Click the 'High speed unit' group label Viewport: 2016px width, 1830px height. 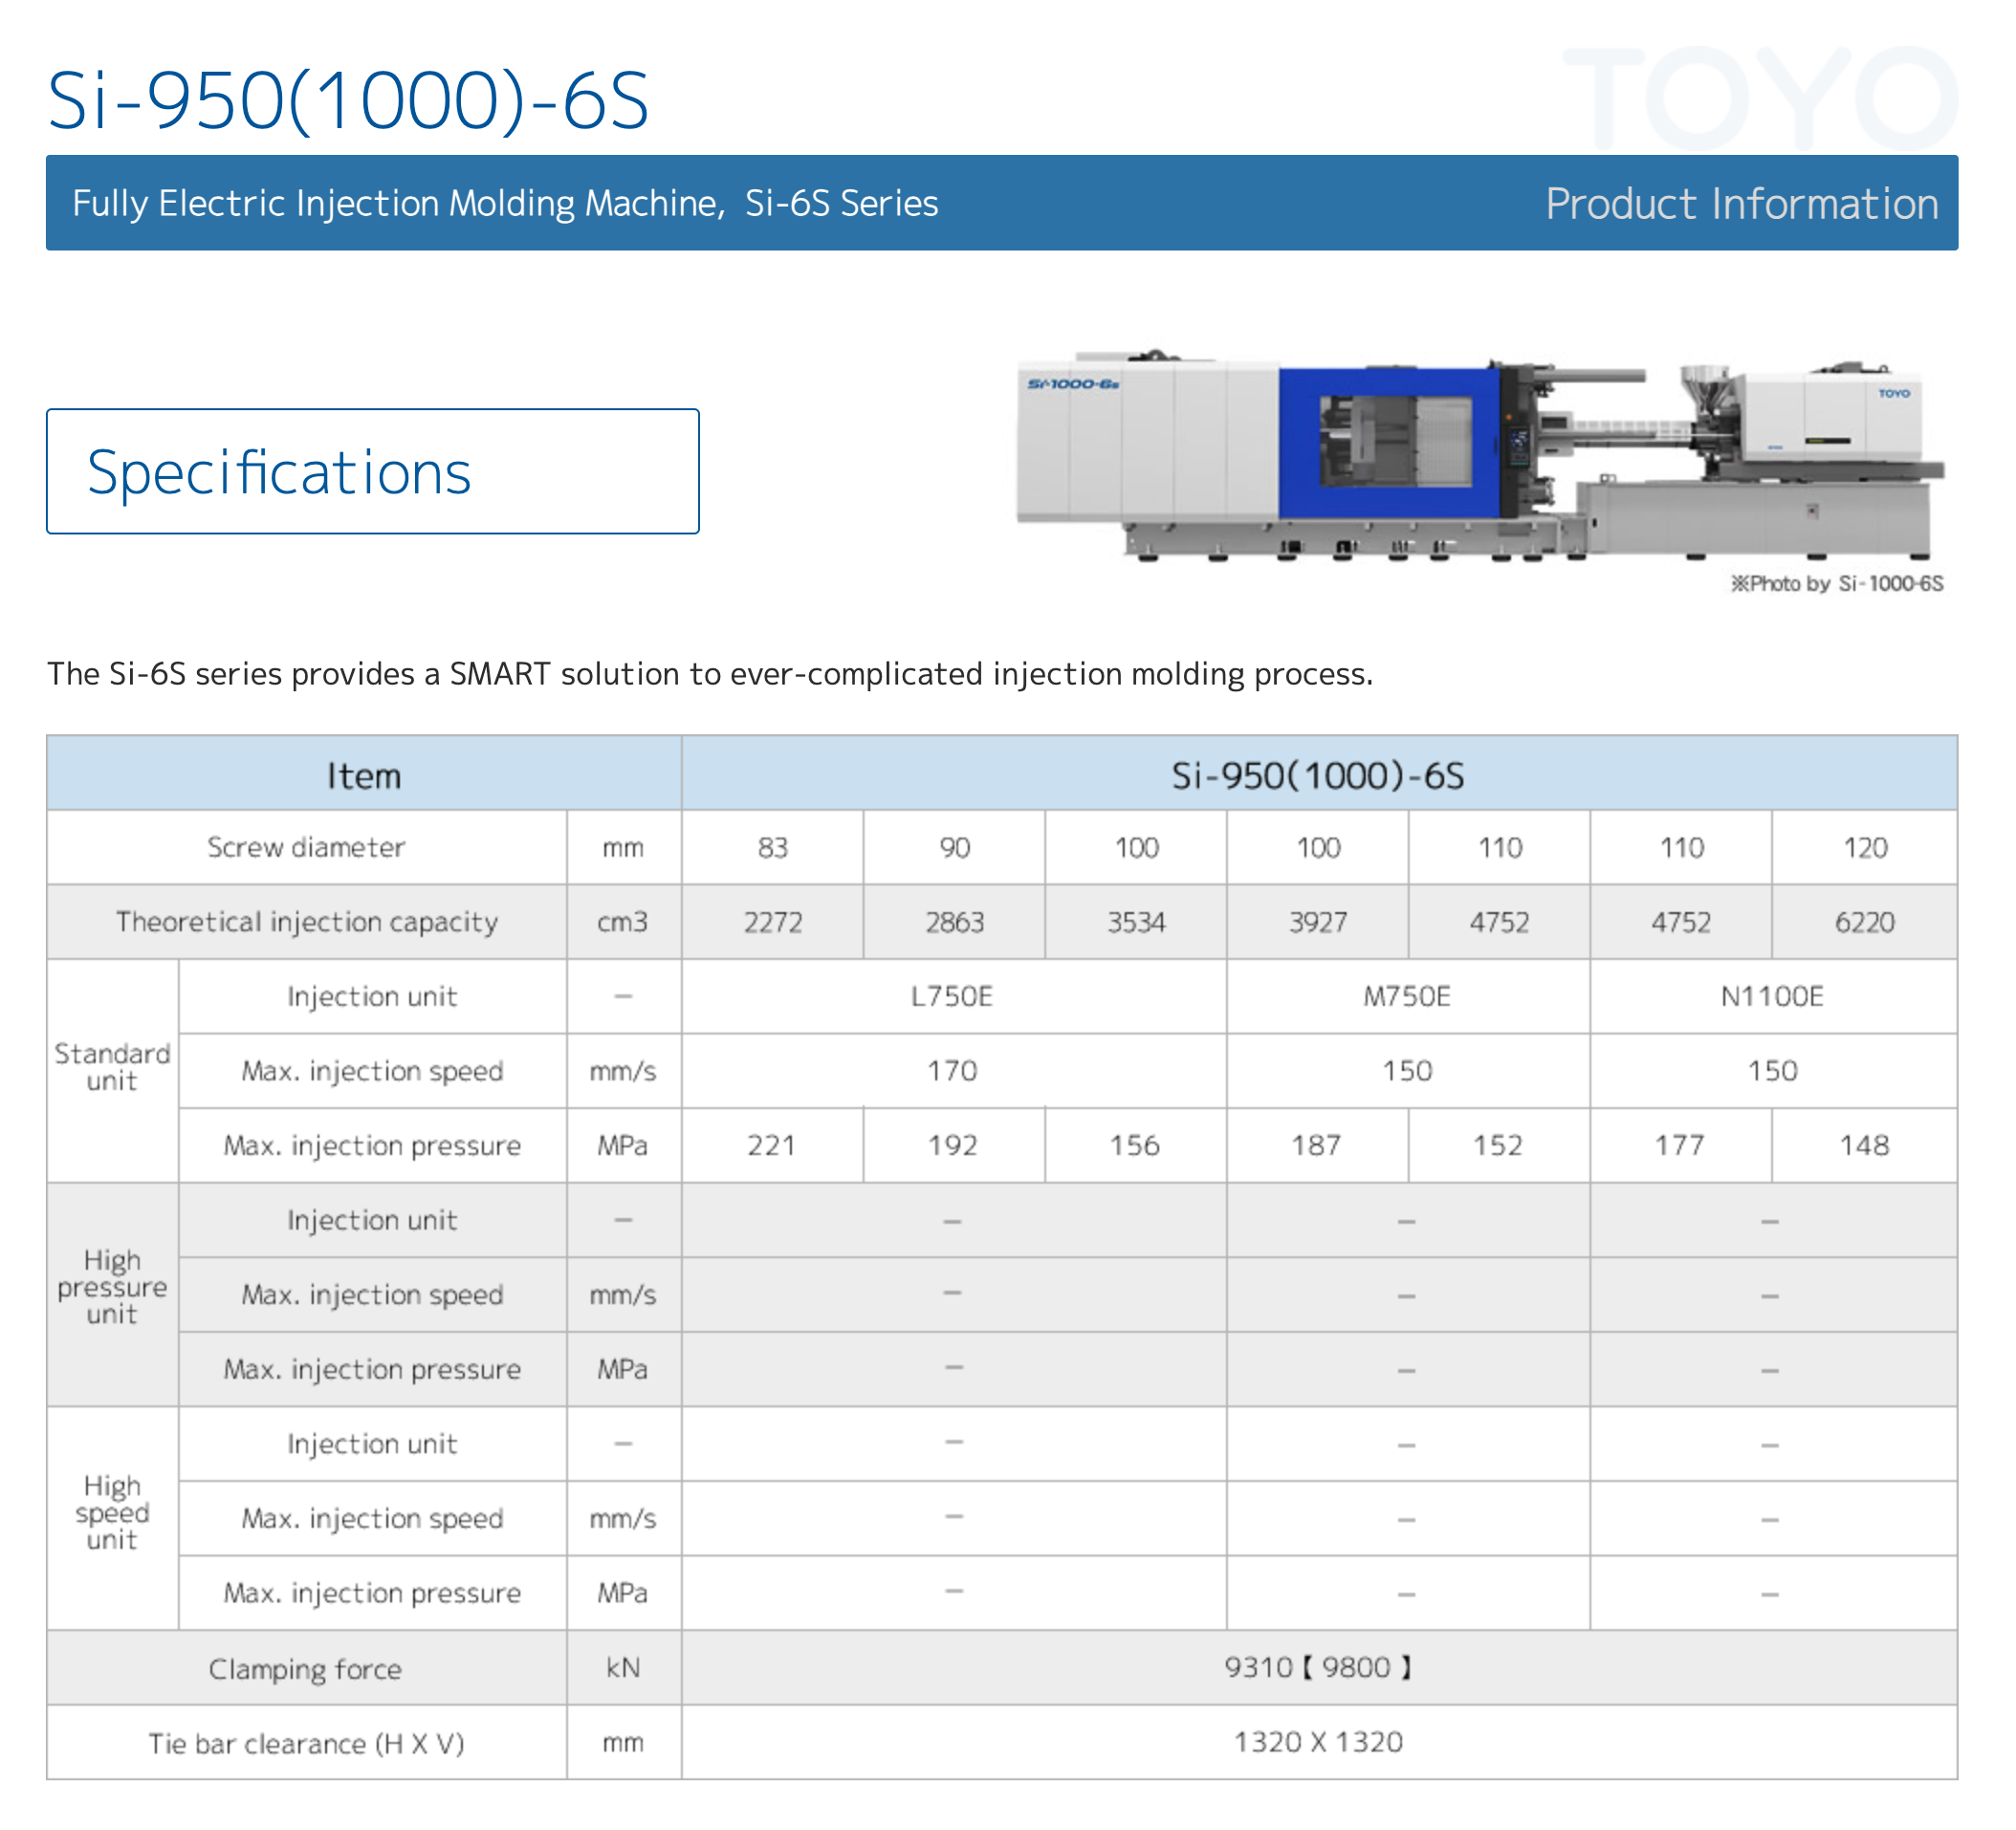tap(112, 1512)
